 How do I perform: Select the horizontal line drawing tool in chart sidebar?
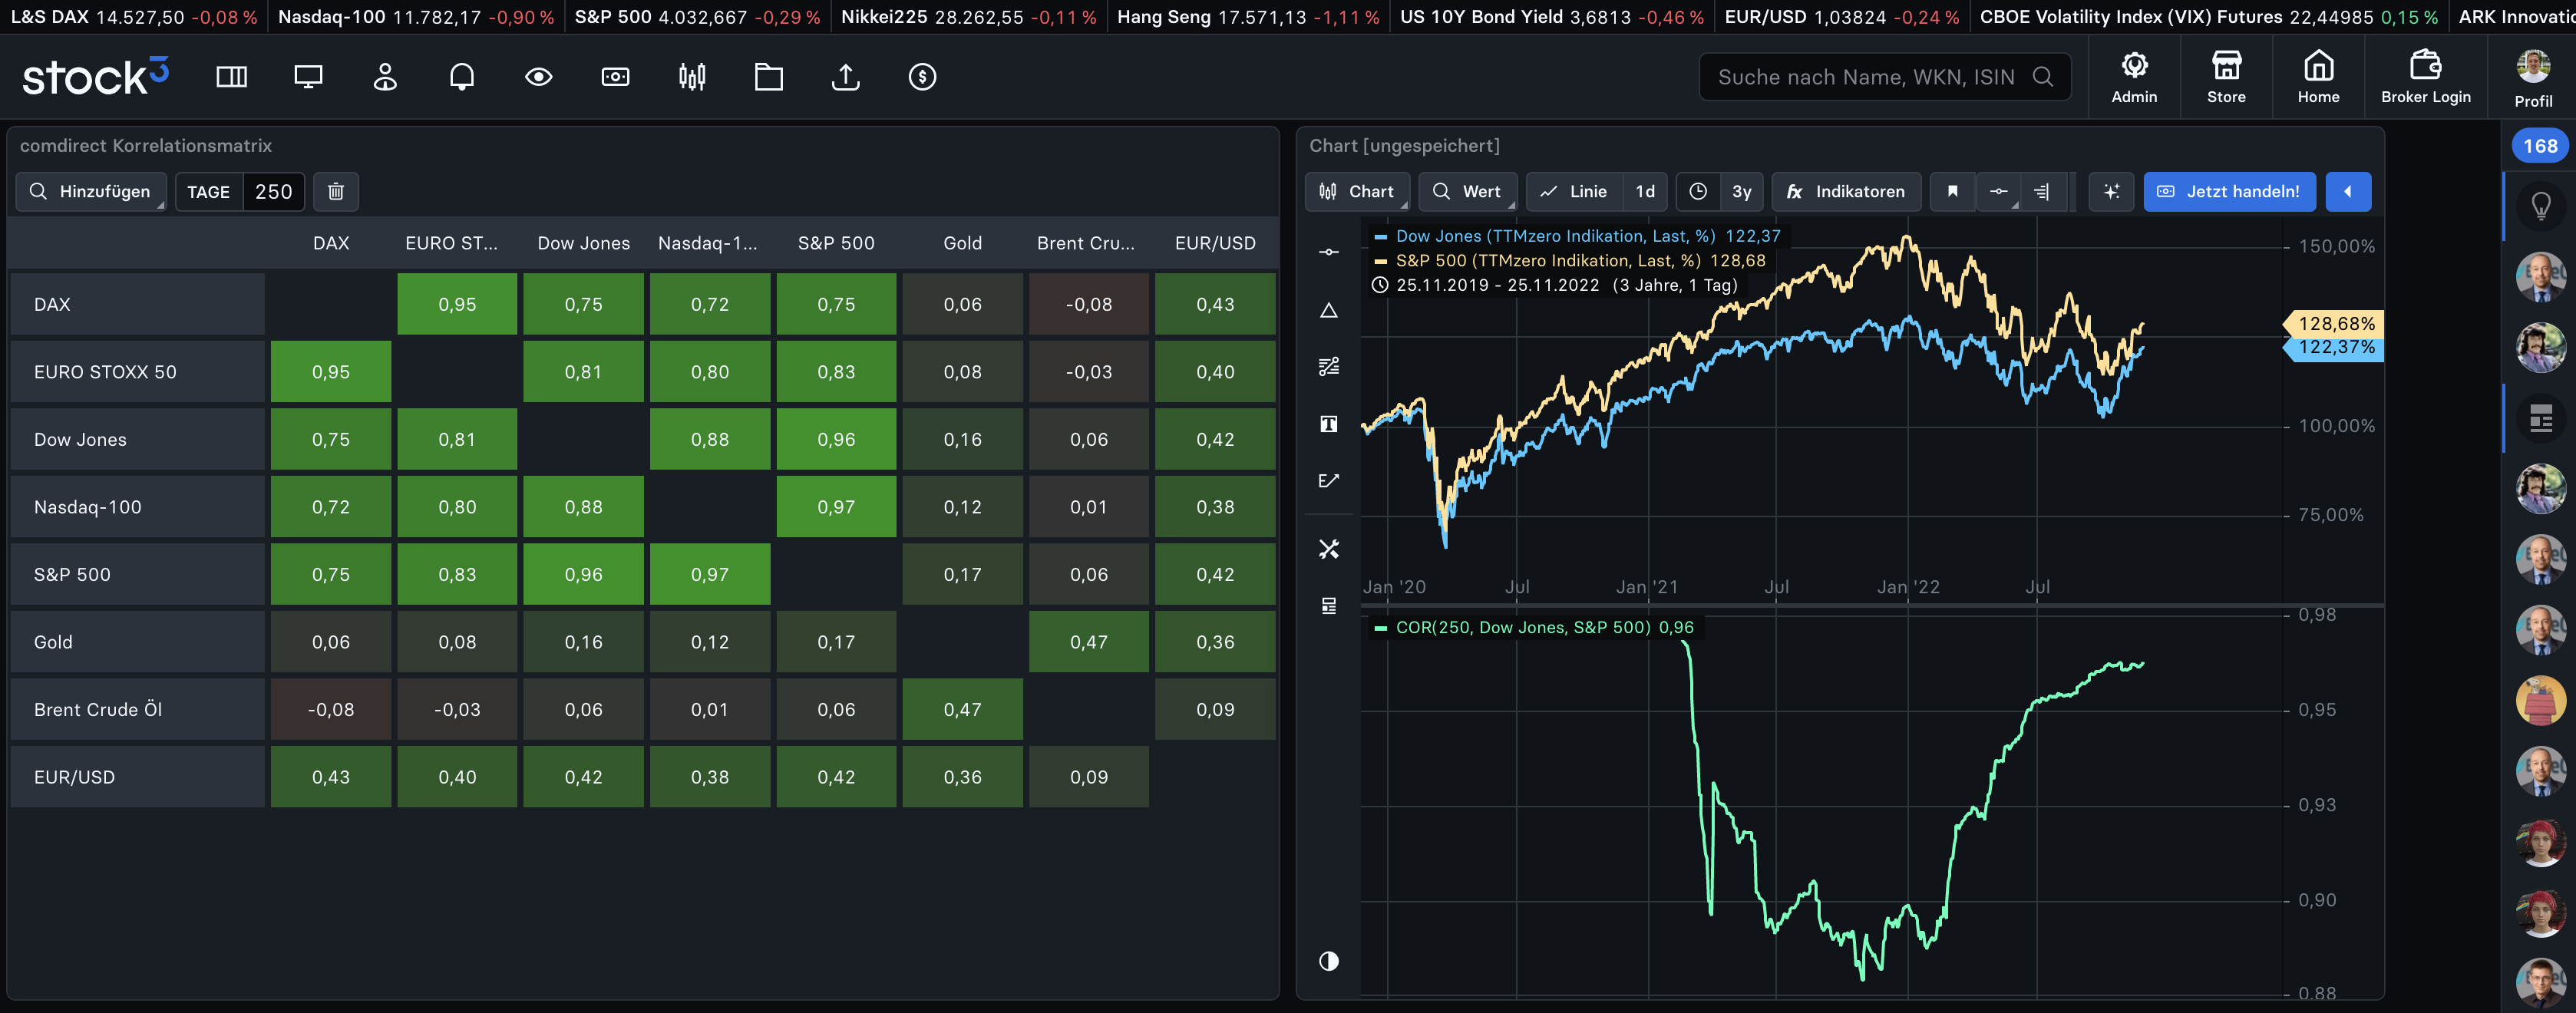click(x=1328, y=252)
